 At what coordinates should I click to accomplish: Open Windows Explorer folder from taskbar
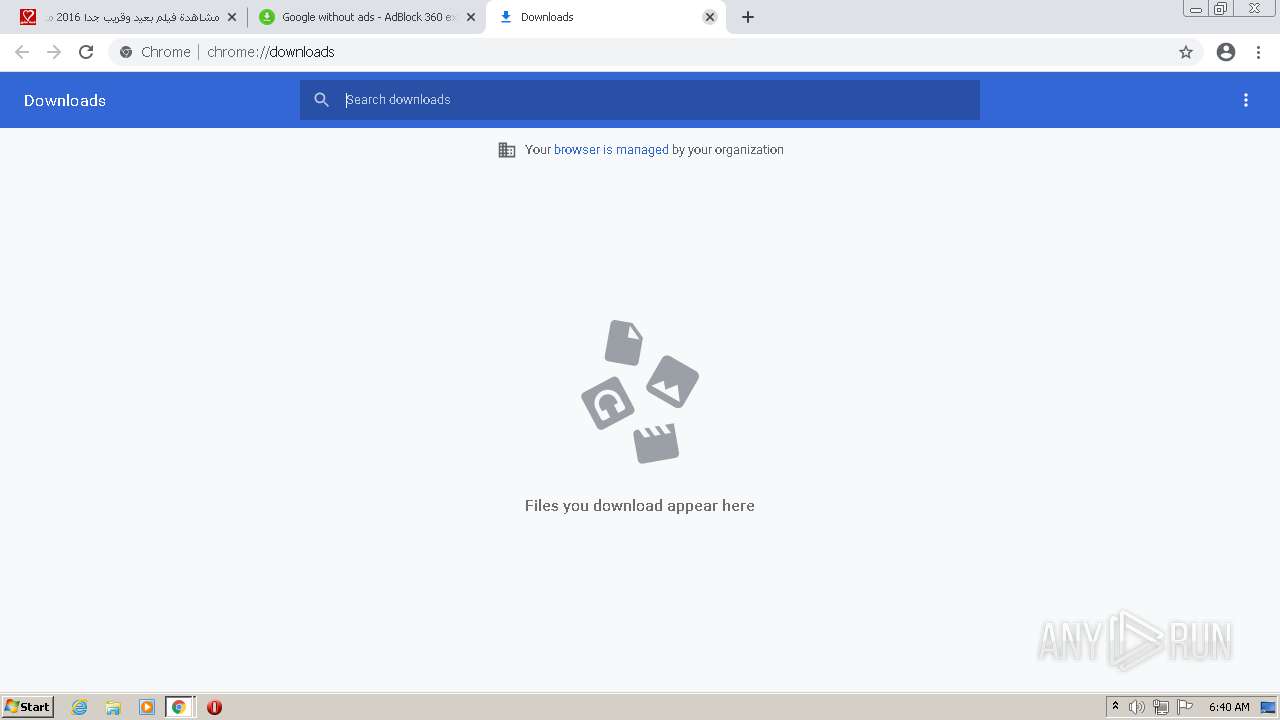113,707
